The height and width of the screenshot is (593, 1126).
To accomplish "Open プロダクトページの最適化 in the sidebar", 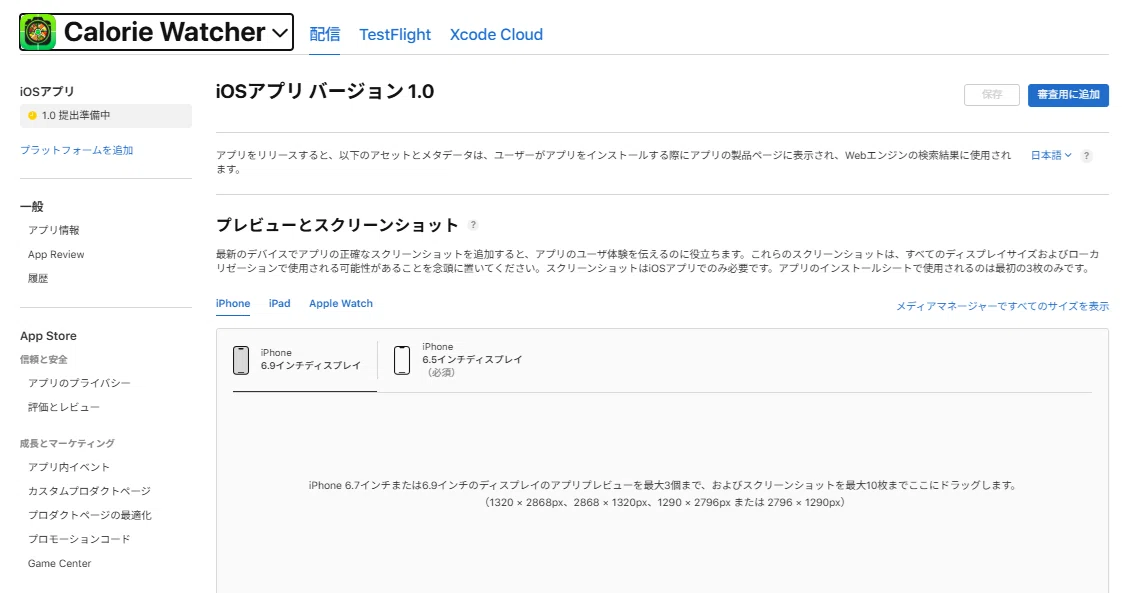I will tap(90, 515).
